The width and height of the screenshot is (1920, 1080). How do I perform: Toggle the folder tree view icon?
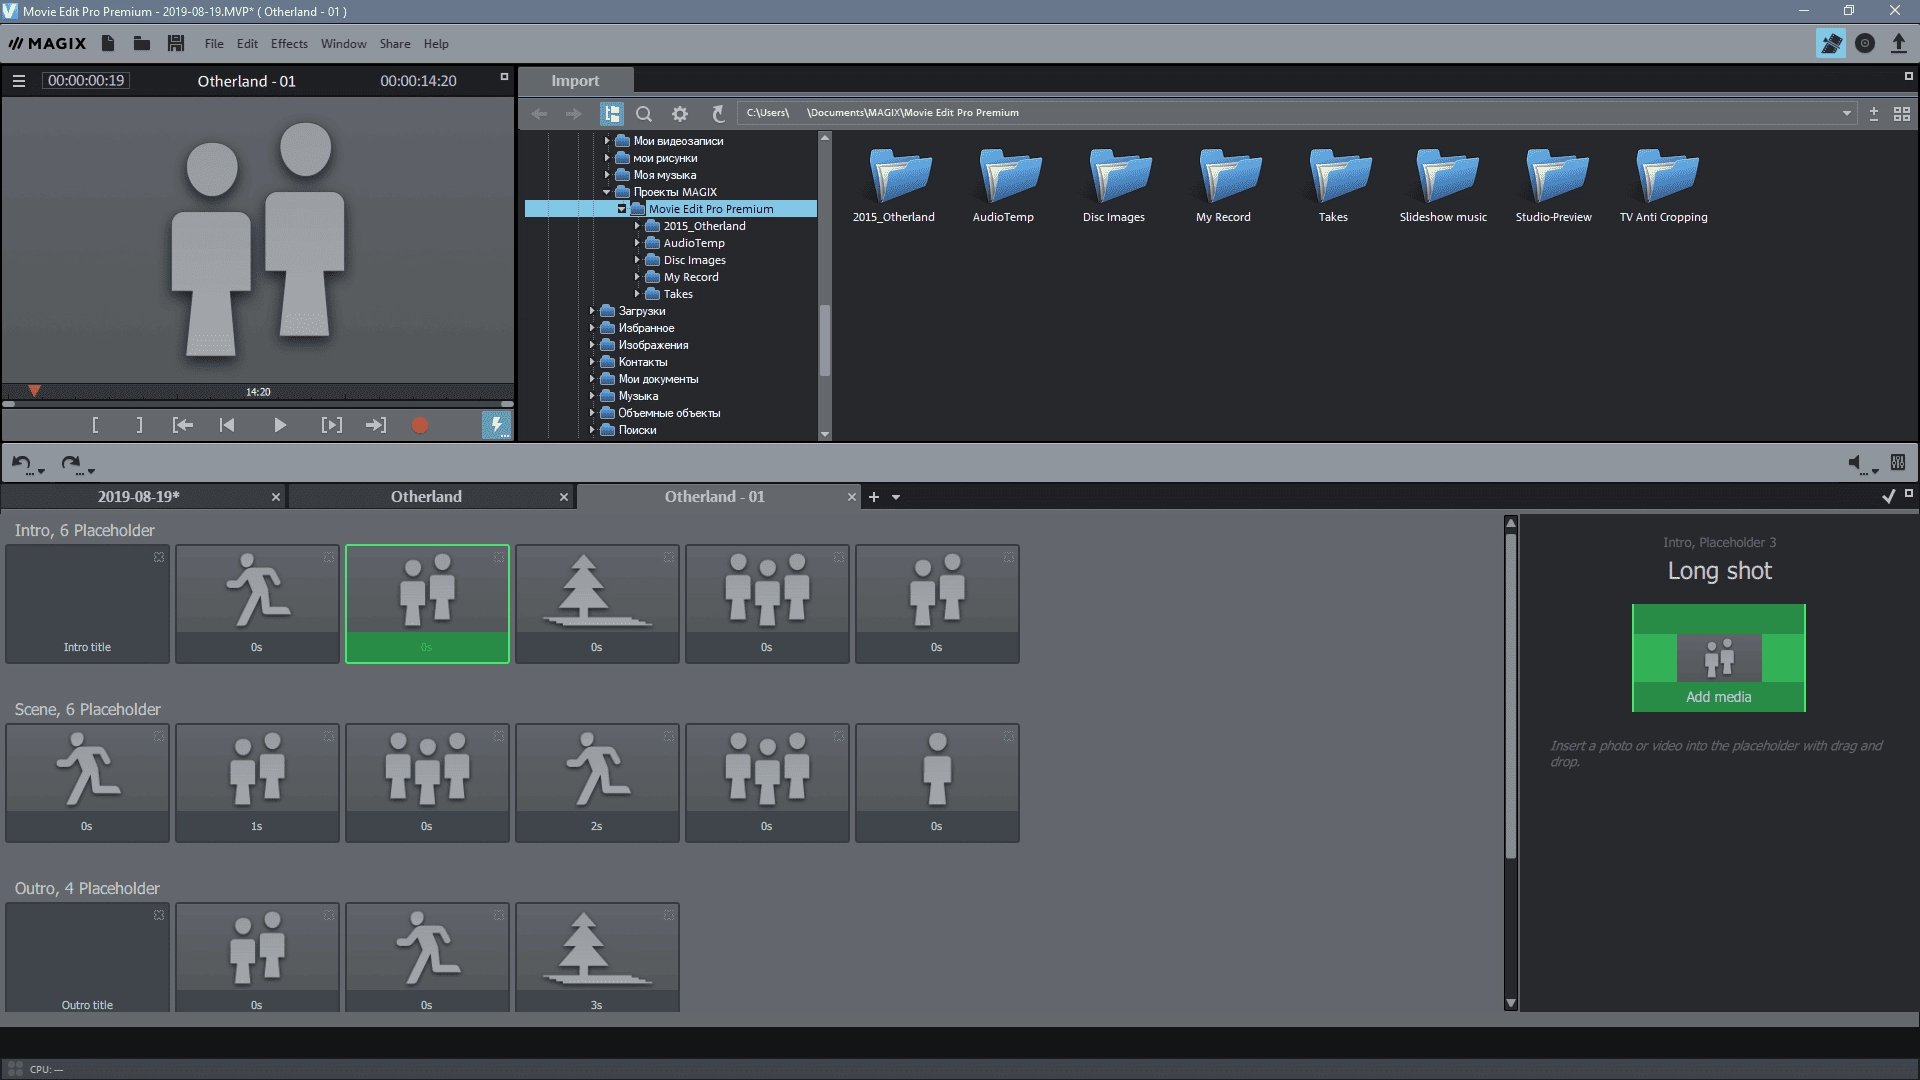(611, 114)
